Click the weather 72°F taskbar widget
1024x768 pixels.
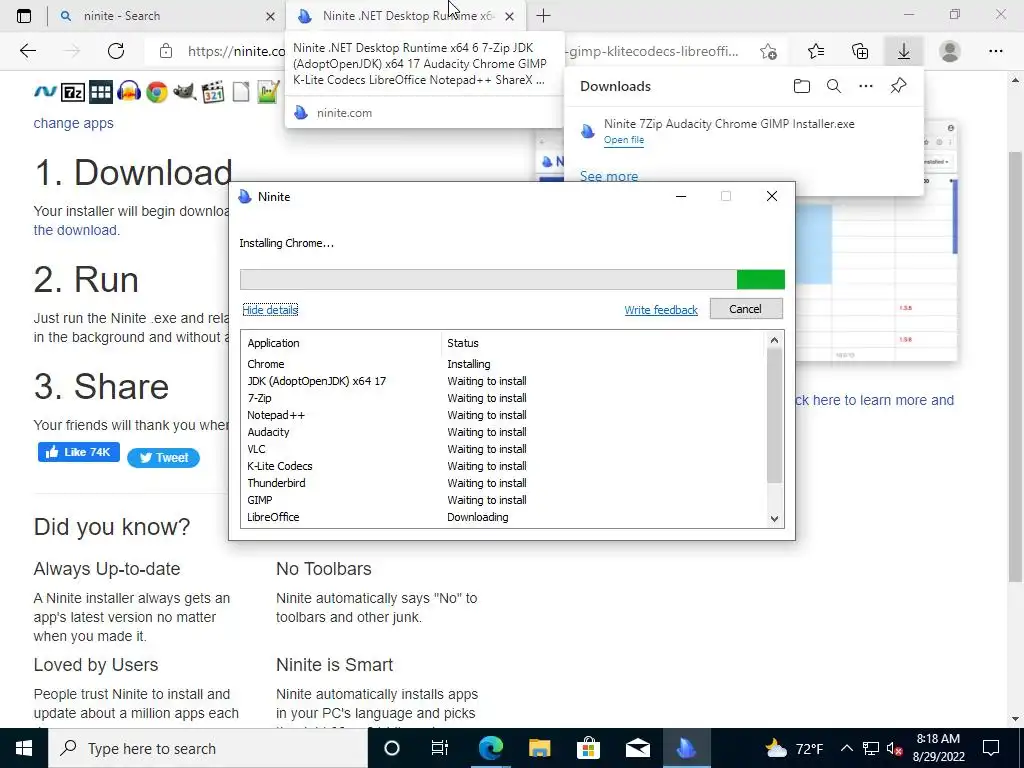pos(794,748)
